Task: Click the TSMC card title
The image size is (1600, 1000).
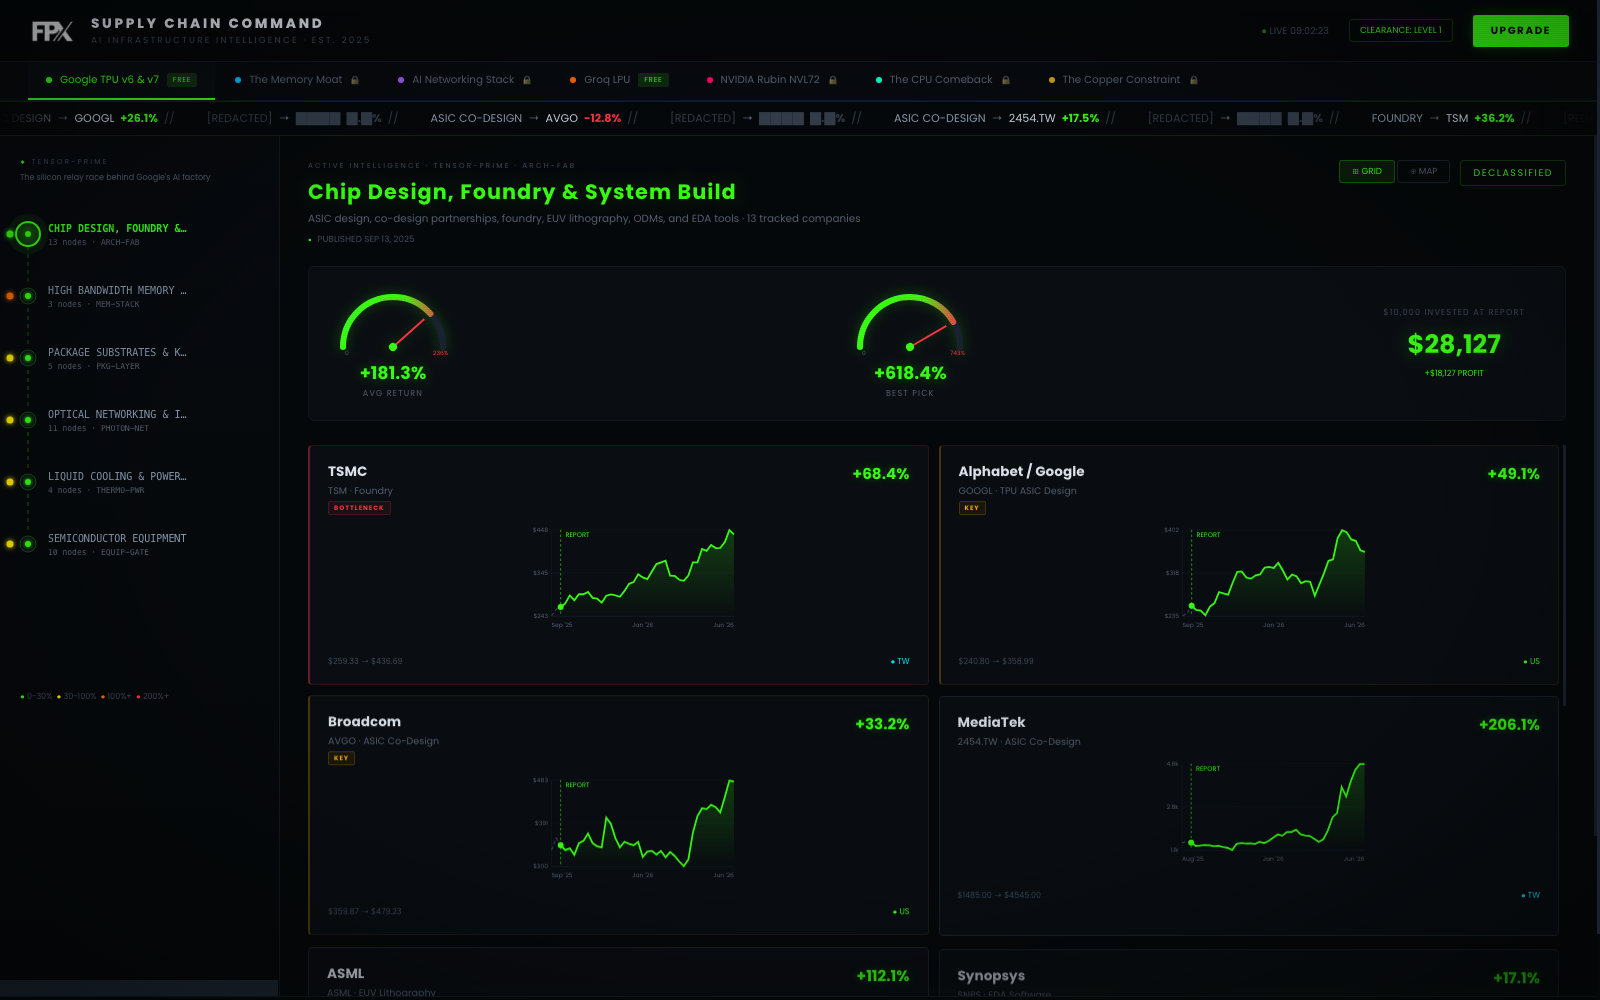Action: click(x=347, y=471)
